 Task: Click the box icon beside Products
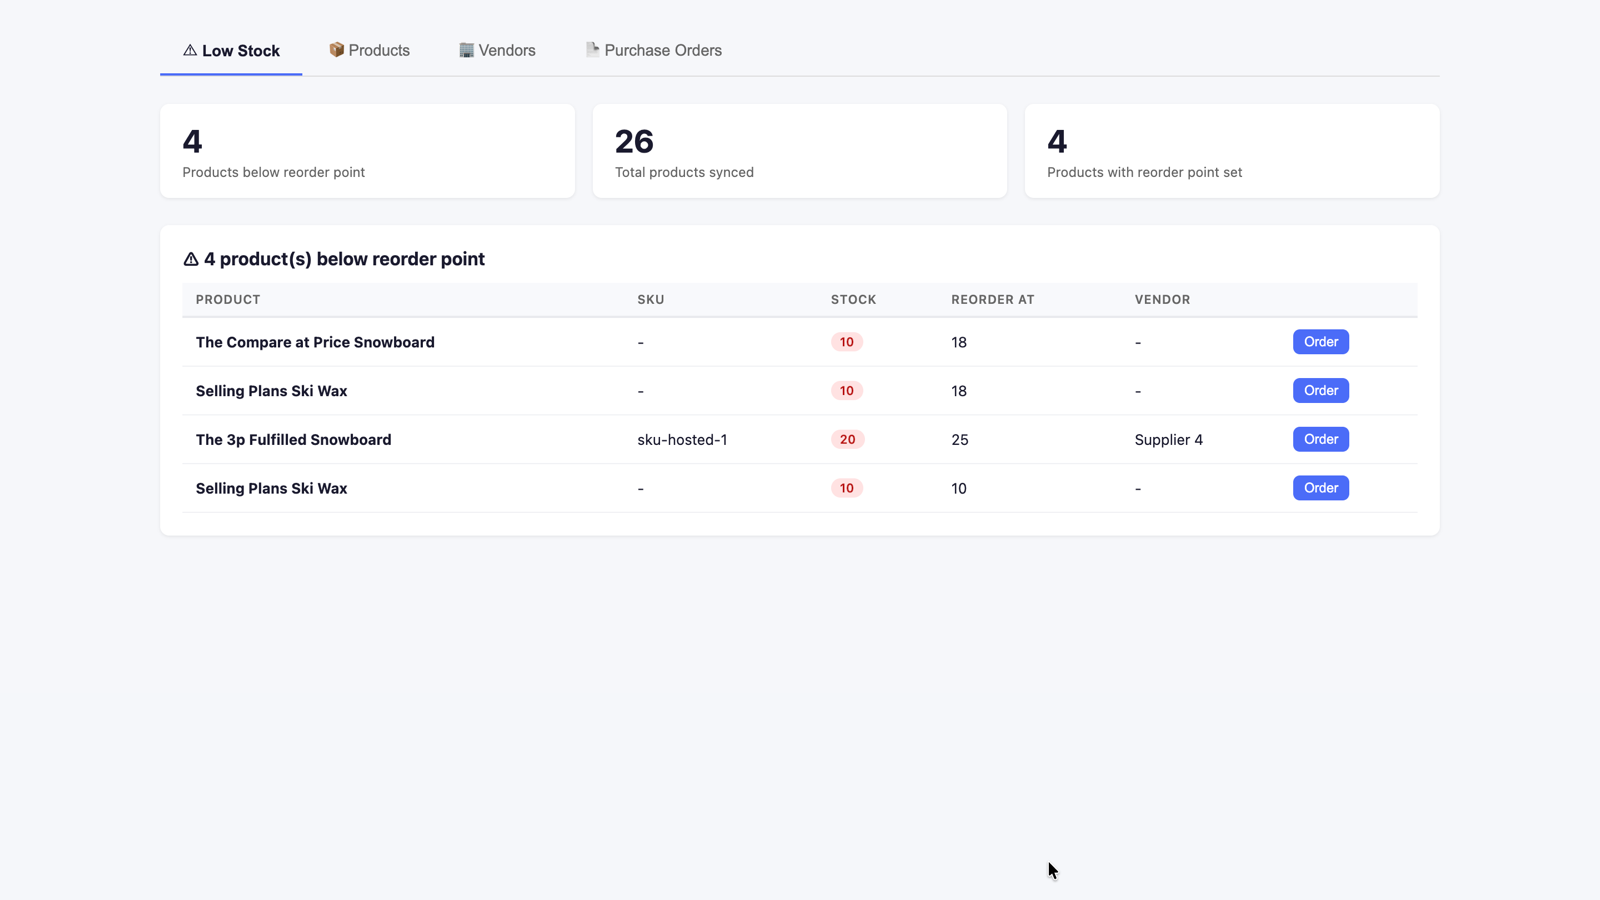tap(336, 50)
